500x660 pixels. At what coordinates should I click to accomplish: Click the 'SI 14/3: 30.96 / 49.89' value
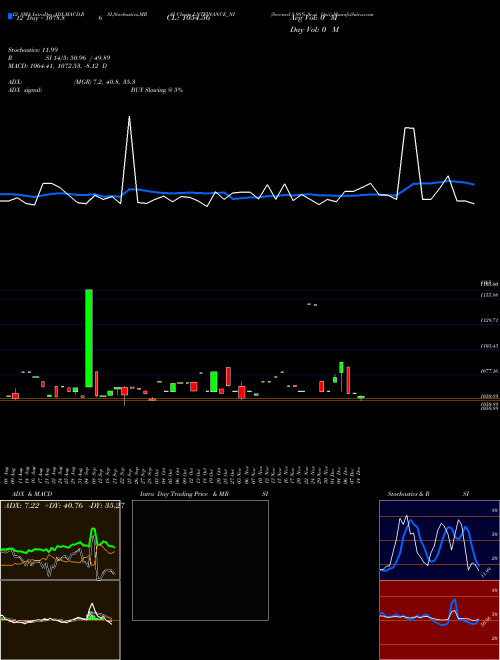(x=78, y=58)
